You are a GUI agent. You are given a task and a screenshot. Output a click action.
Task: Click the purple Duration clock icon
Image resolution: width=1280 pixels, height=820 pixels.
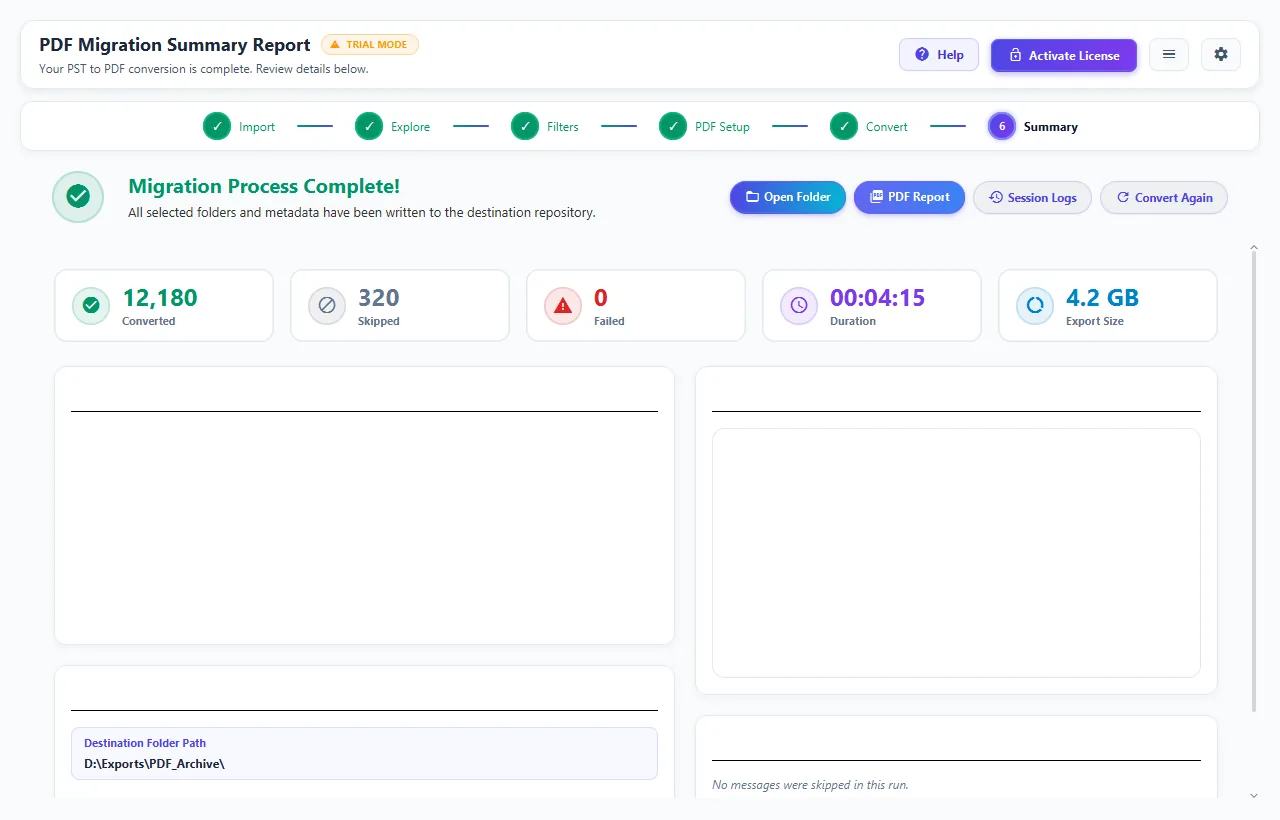tap(799, 306)
